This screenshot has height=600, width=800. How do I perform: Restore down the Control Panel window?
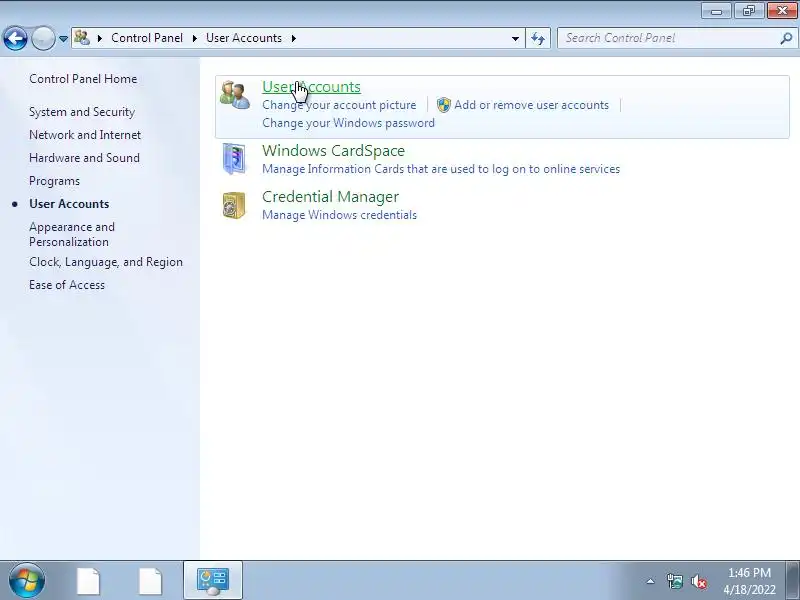coord(749,11)
